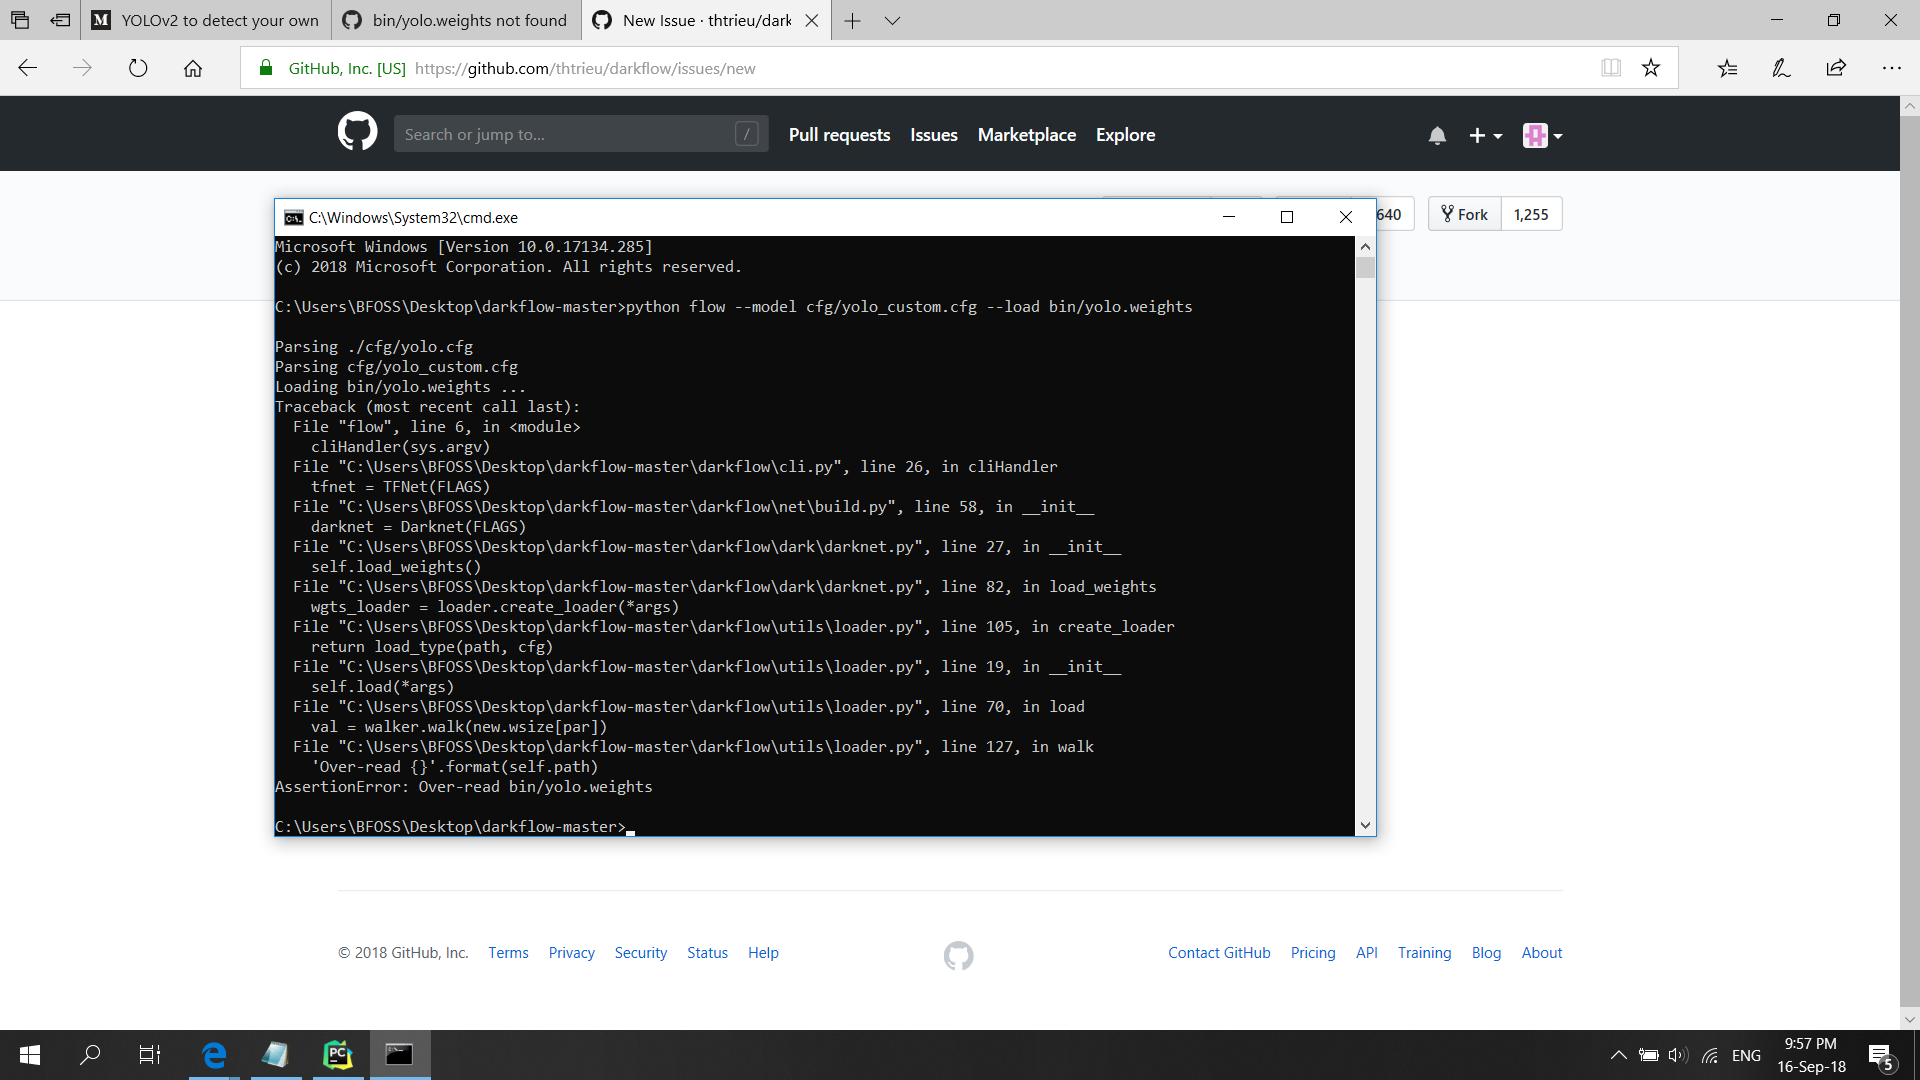Select the Marketplace menu item
Image resolution: width=1920 pixels, height=1080 pixels.
coord(1026,134)
